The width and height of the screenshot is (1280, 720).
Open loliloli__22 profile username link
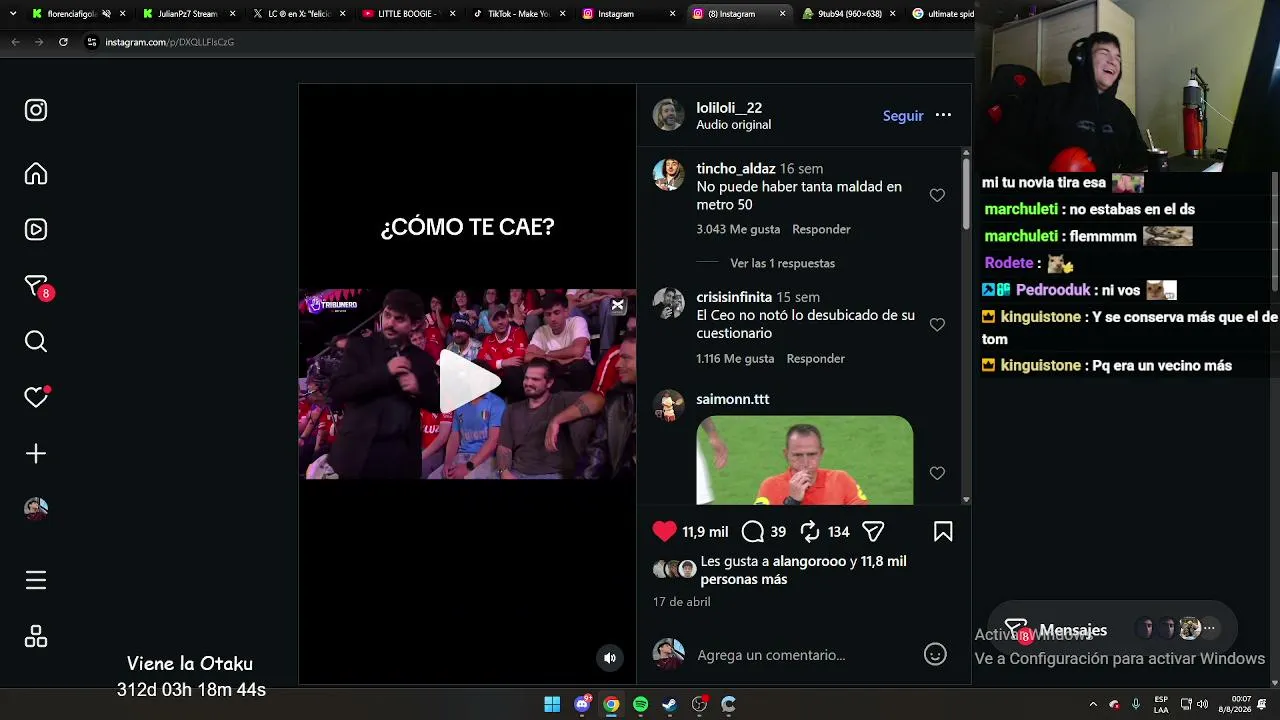point(729,108)
